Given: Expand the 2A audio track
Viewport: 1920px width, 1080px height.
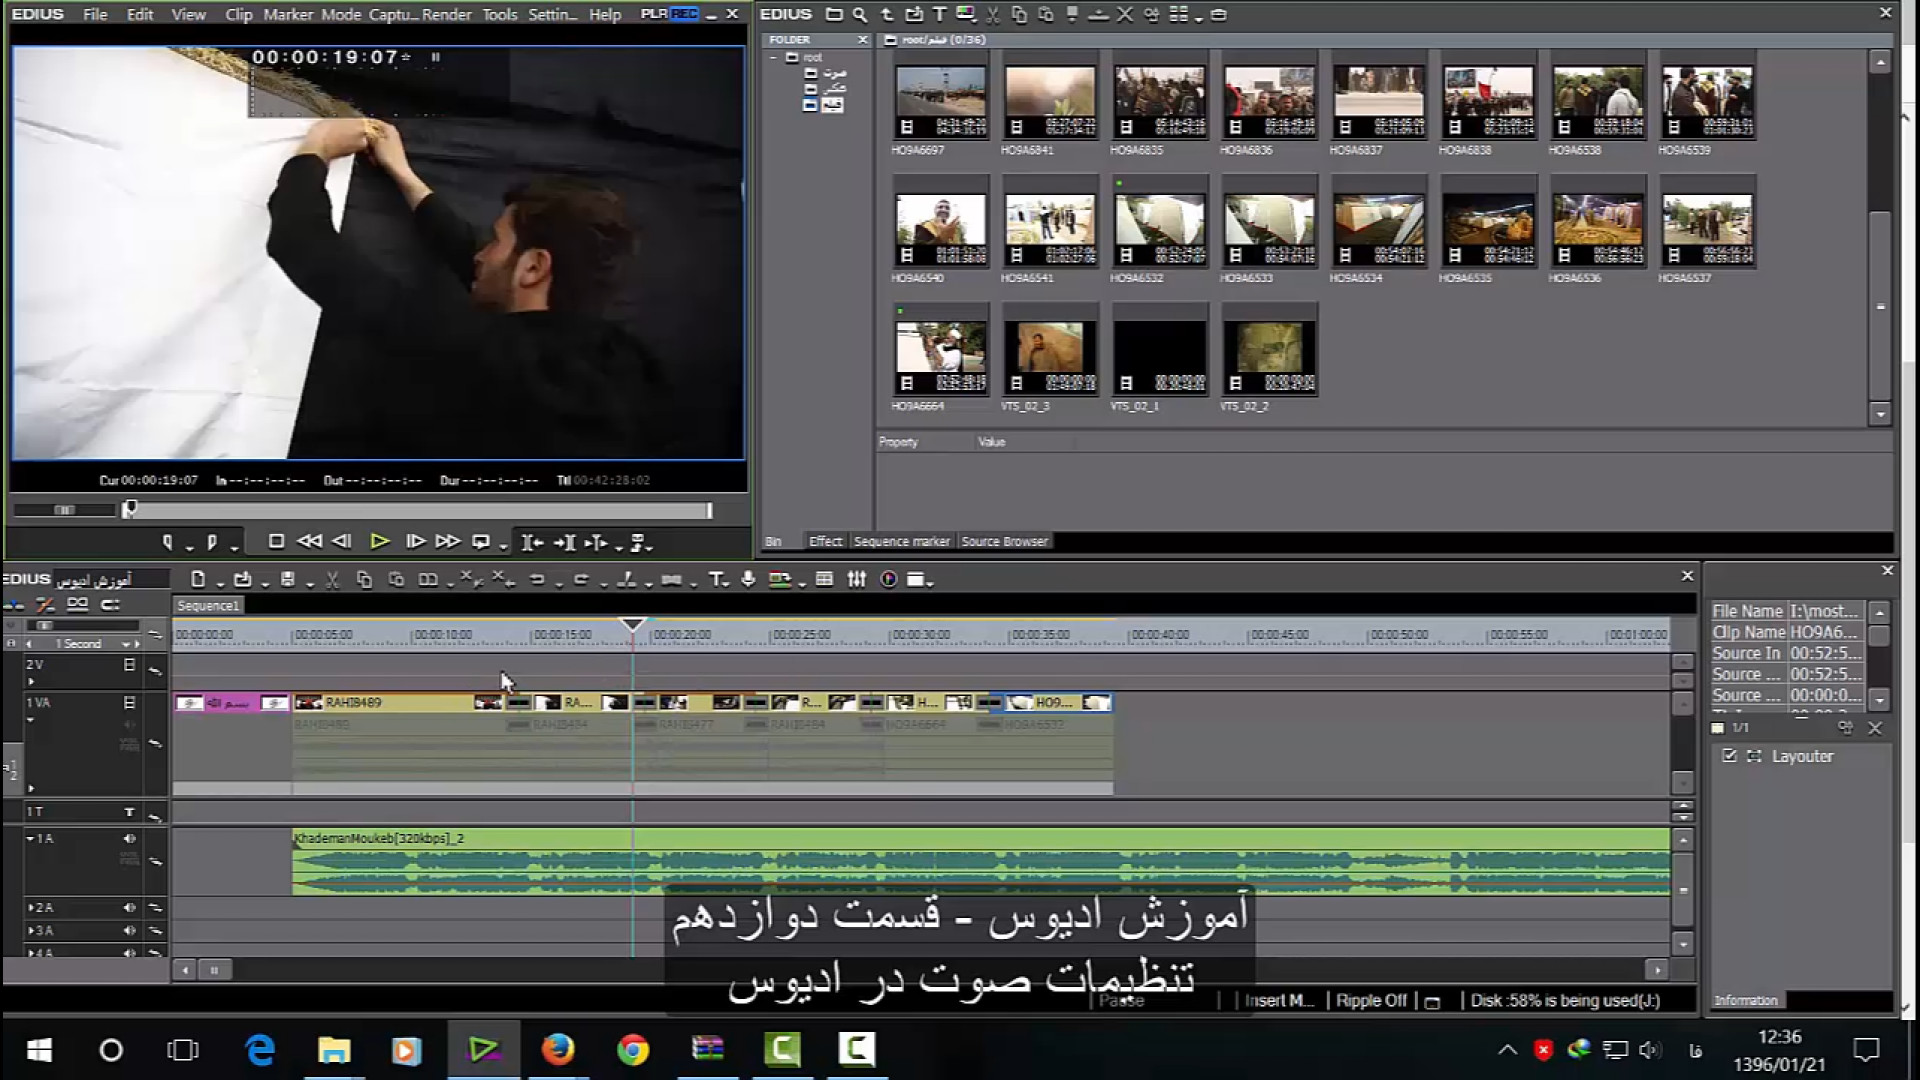Looking at the screenshot, I should 31,908.
